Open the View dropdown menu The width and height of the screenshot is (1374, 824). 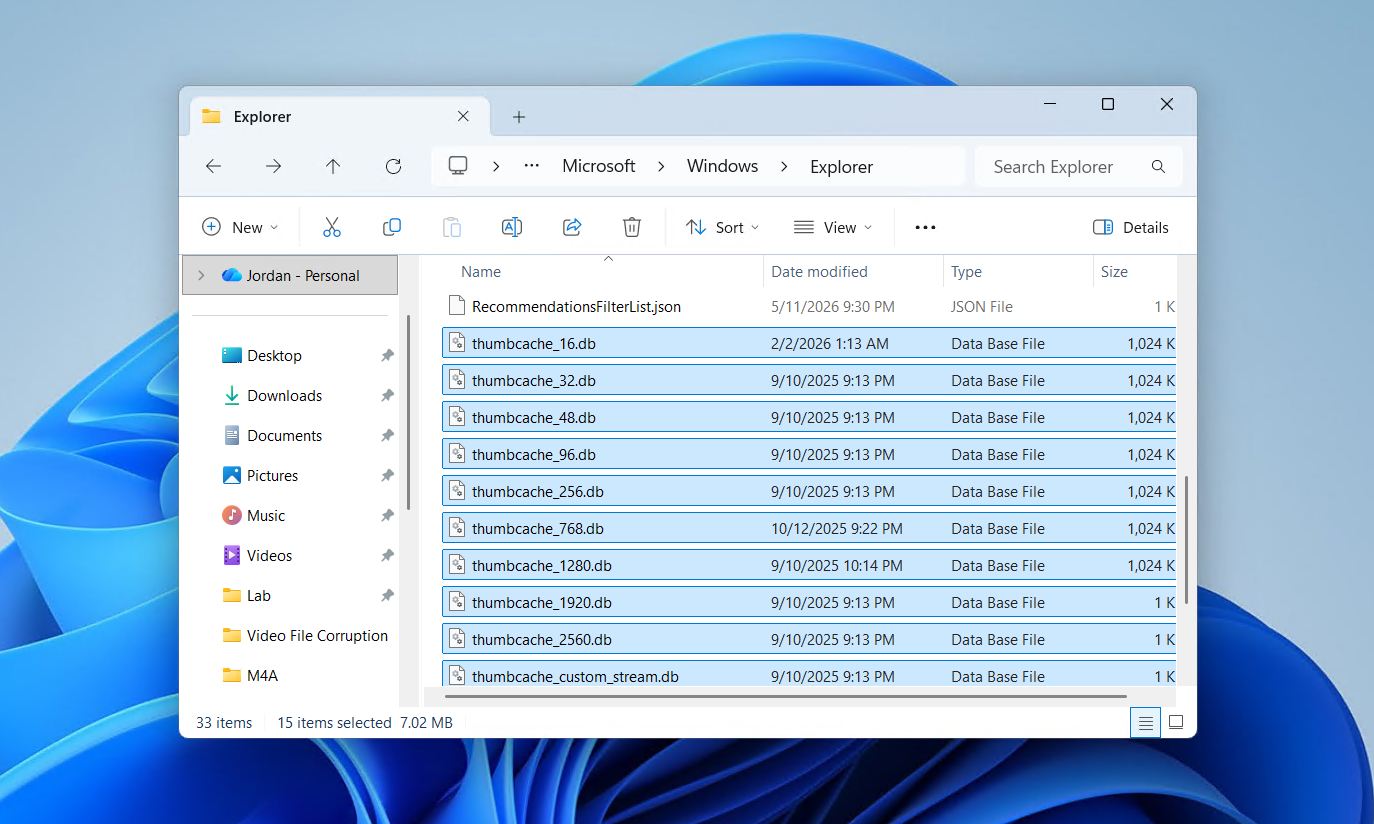click(x=832, y=227)
